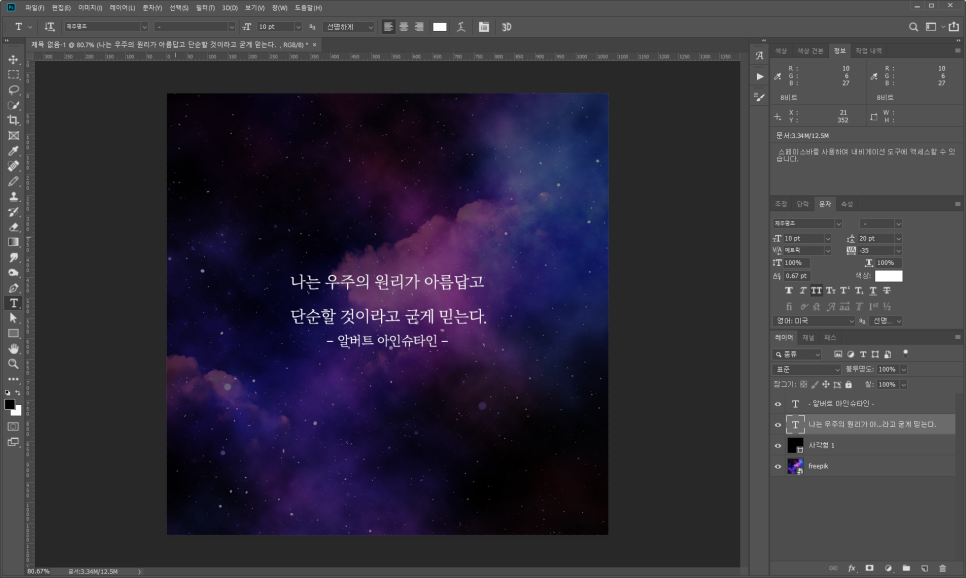966x578 pixels.
Task: Click the create warped text icon
Action: (x=460, y=26)
